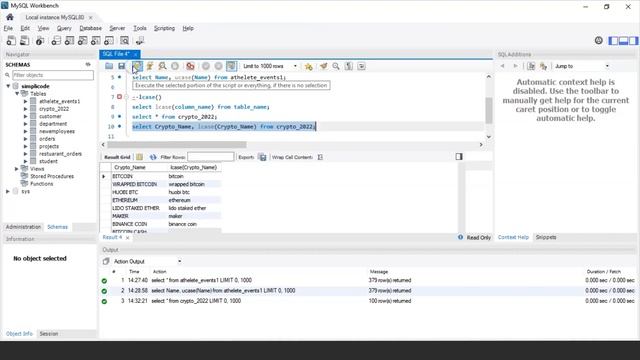The height and width of the screenshot is (360, 640).
Task: Toggle stop script on error
Action: click(190, 66)
